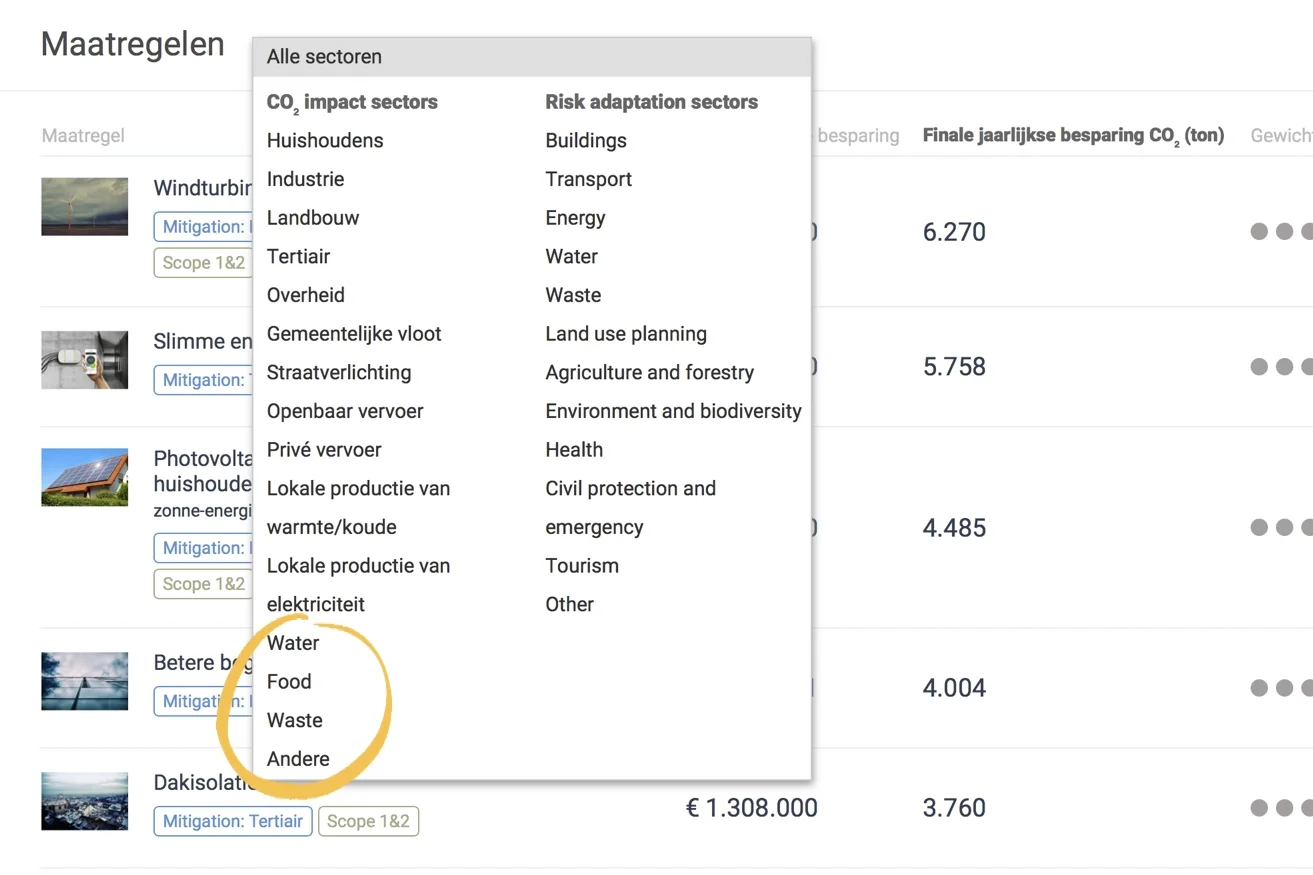Select Straatverlichting option
The image size is (1313, 875).
[339, 373]
